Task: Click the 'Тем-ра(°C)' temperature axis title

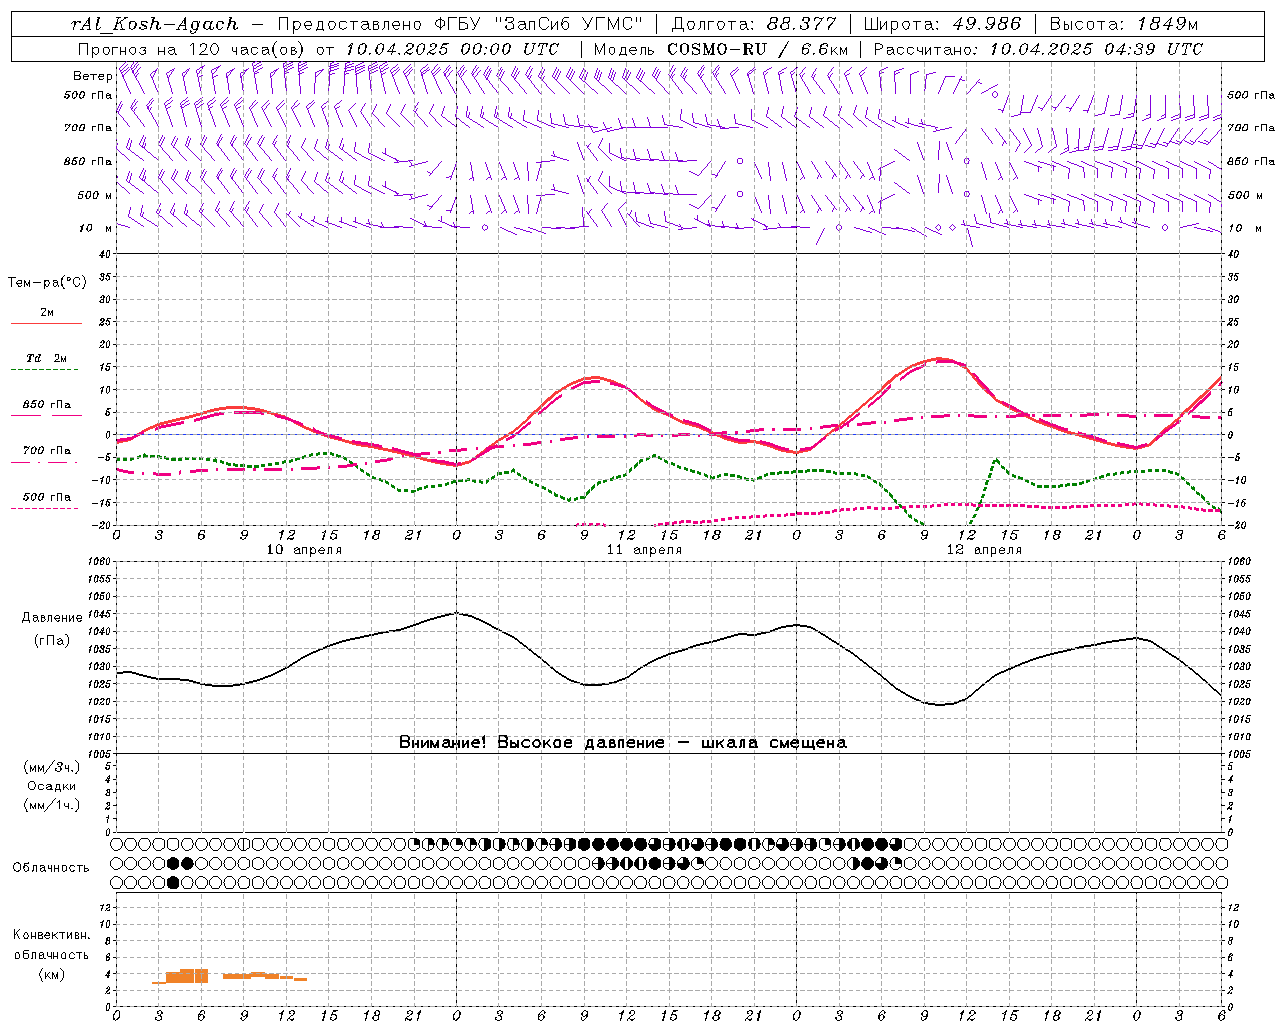Action: tap(47, 283)
